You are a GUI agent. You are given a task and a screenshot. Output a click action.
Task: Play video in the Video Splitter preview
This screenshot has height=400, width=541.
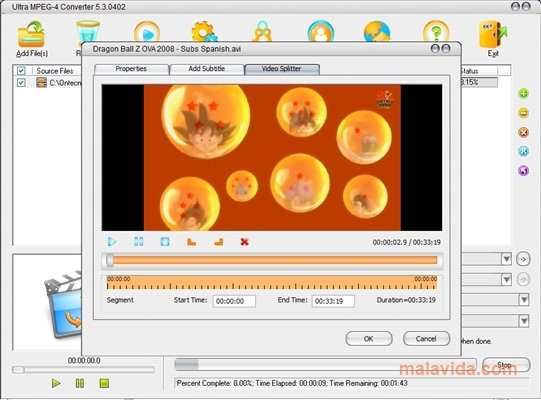[x=112, y=242]
